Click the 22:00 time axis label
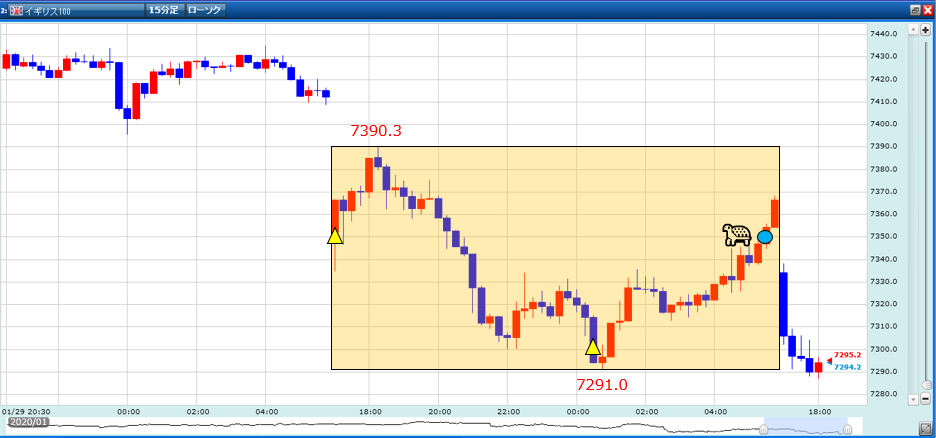The width and height of the screenshot is (936, 438). 507,412
